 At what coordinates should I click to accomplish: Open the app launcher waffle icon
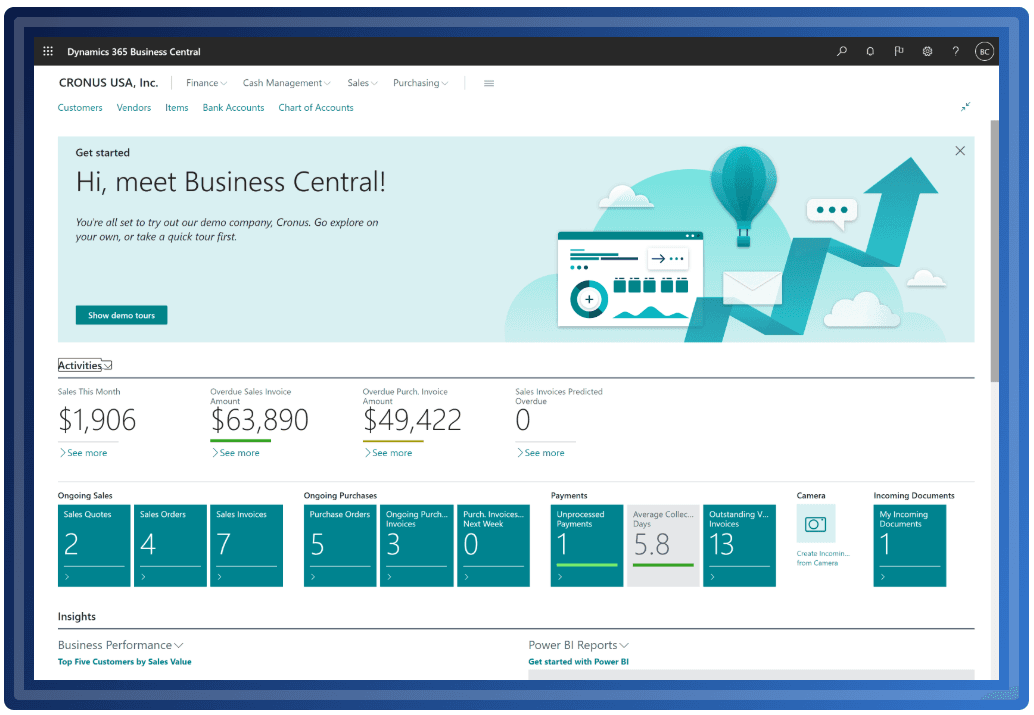(x=48, y=51)
